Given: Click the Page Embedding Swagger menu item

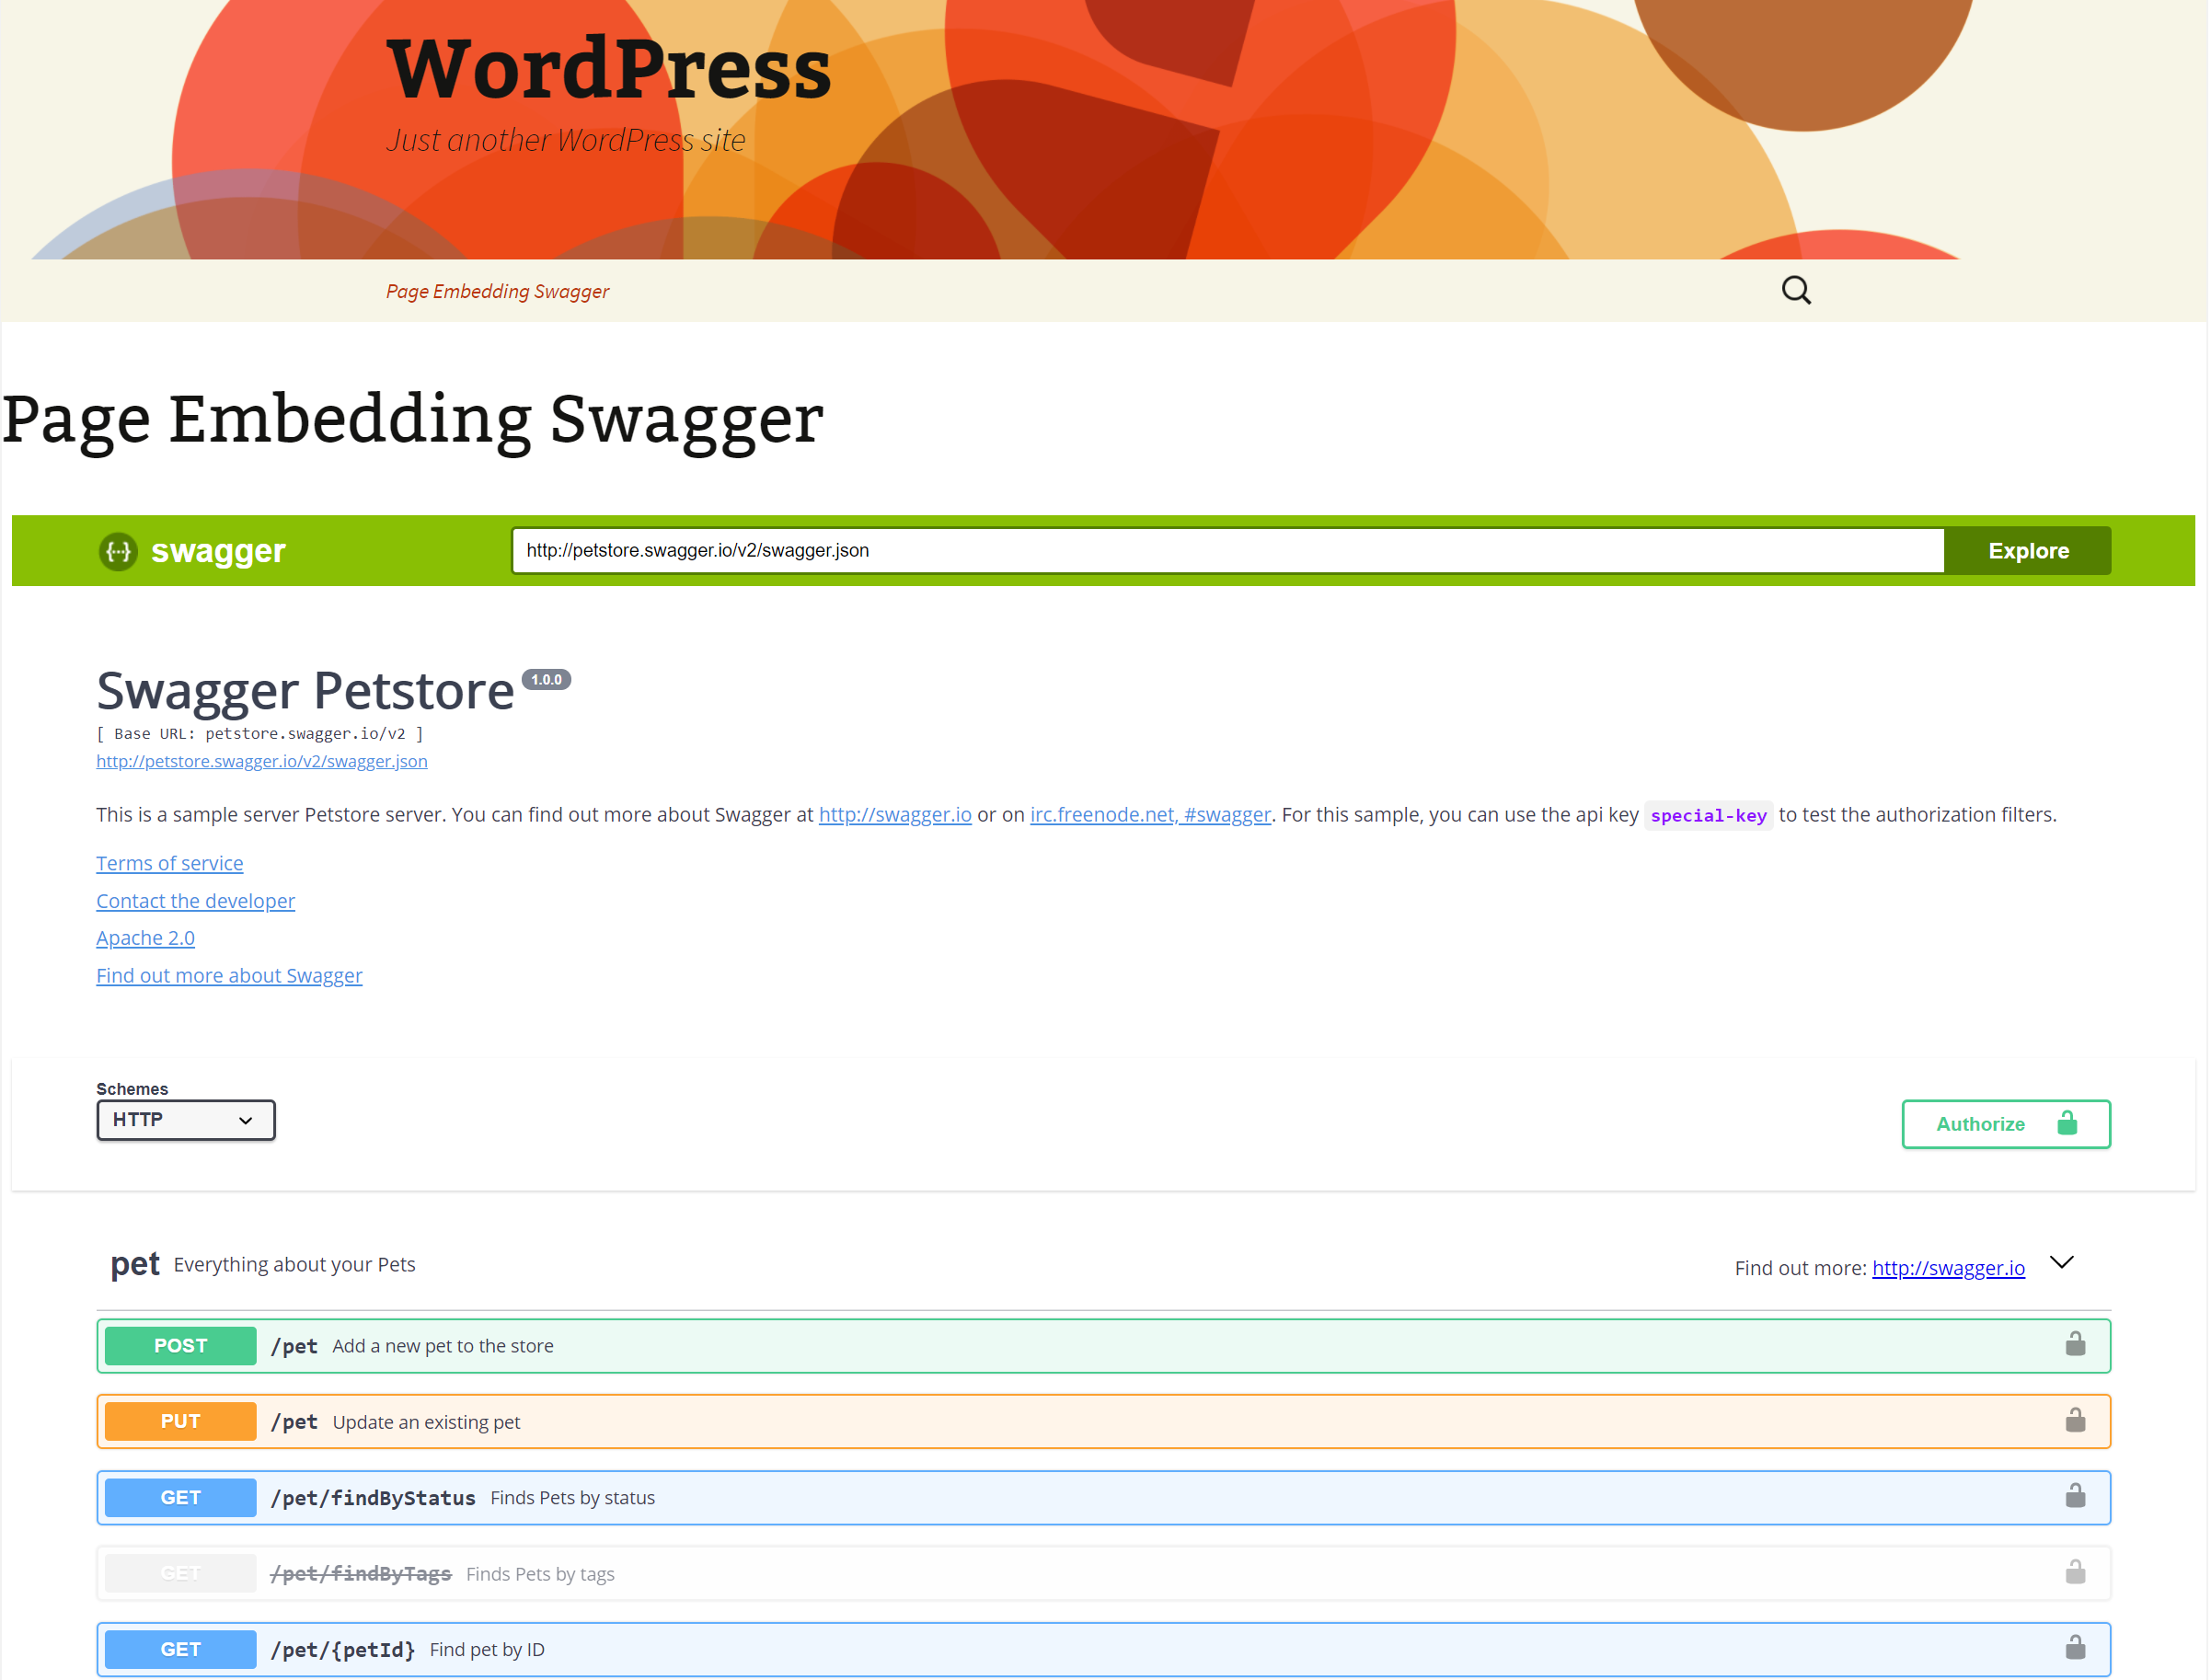Looking at the screenshot, I should pos(498,291).
